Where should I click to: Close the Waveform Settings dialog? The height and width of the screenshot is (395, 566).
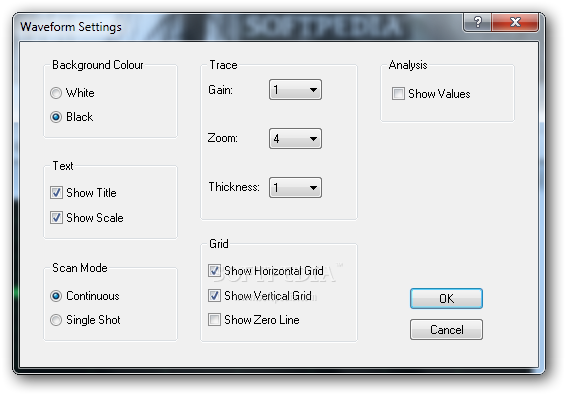click(x=515, y=22)
